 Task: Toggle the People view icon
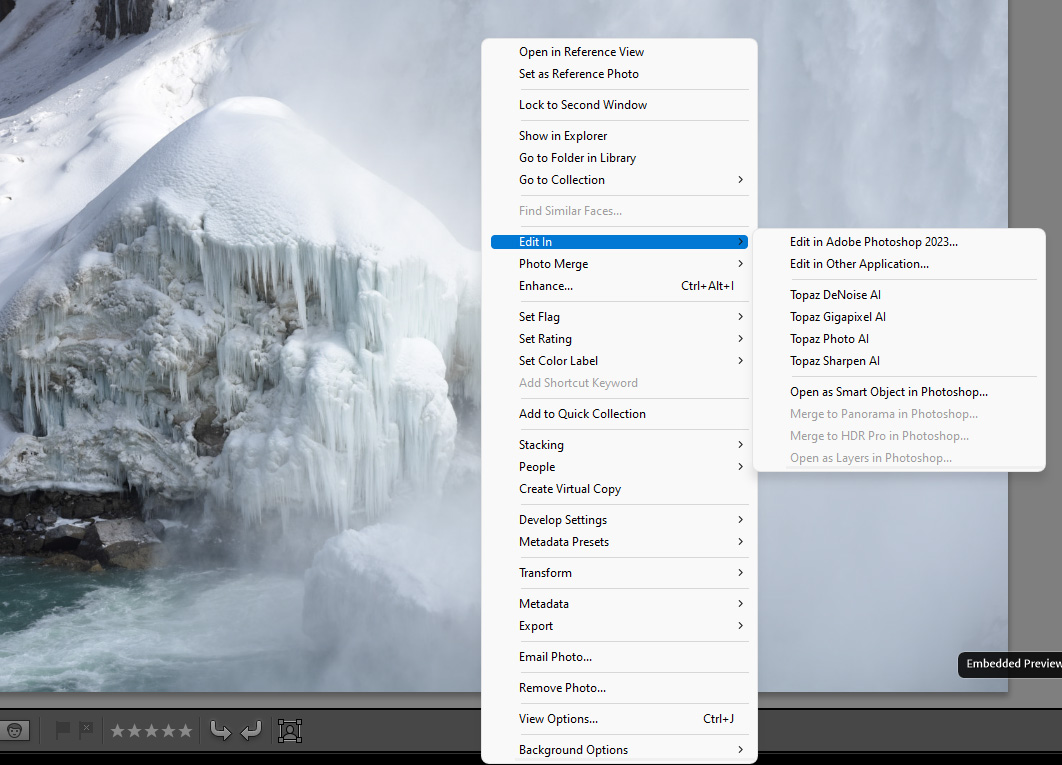15,730
